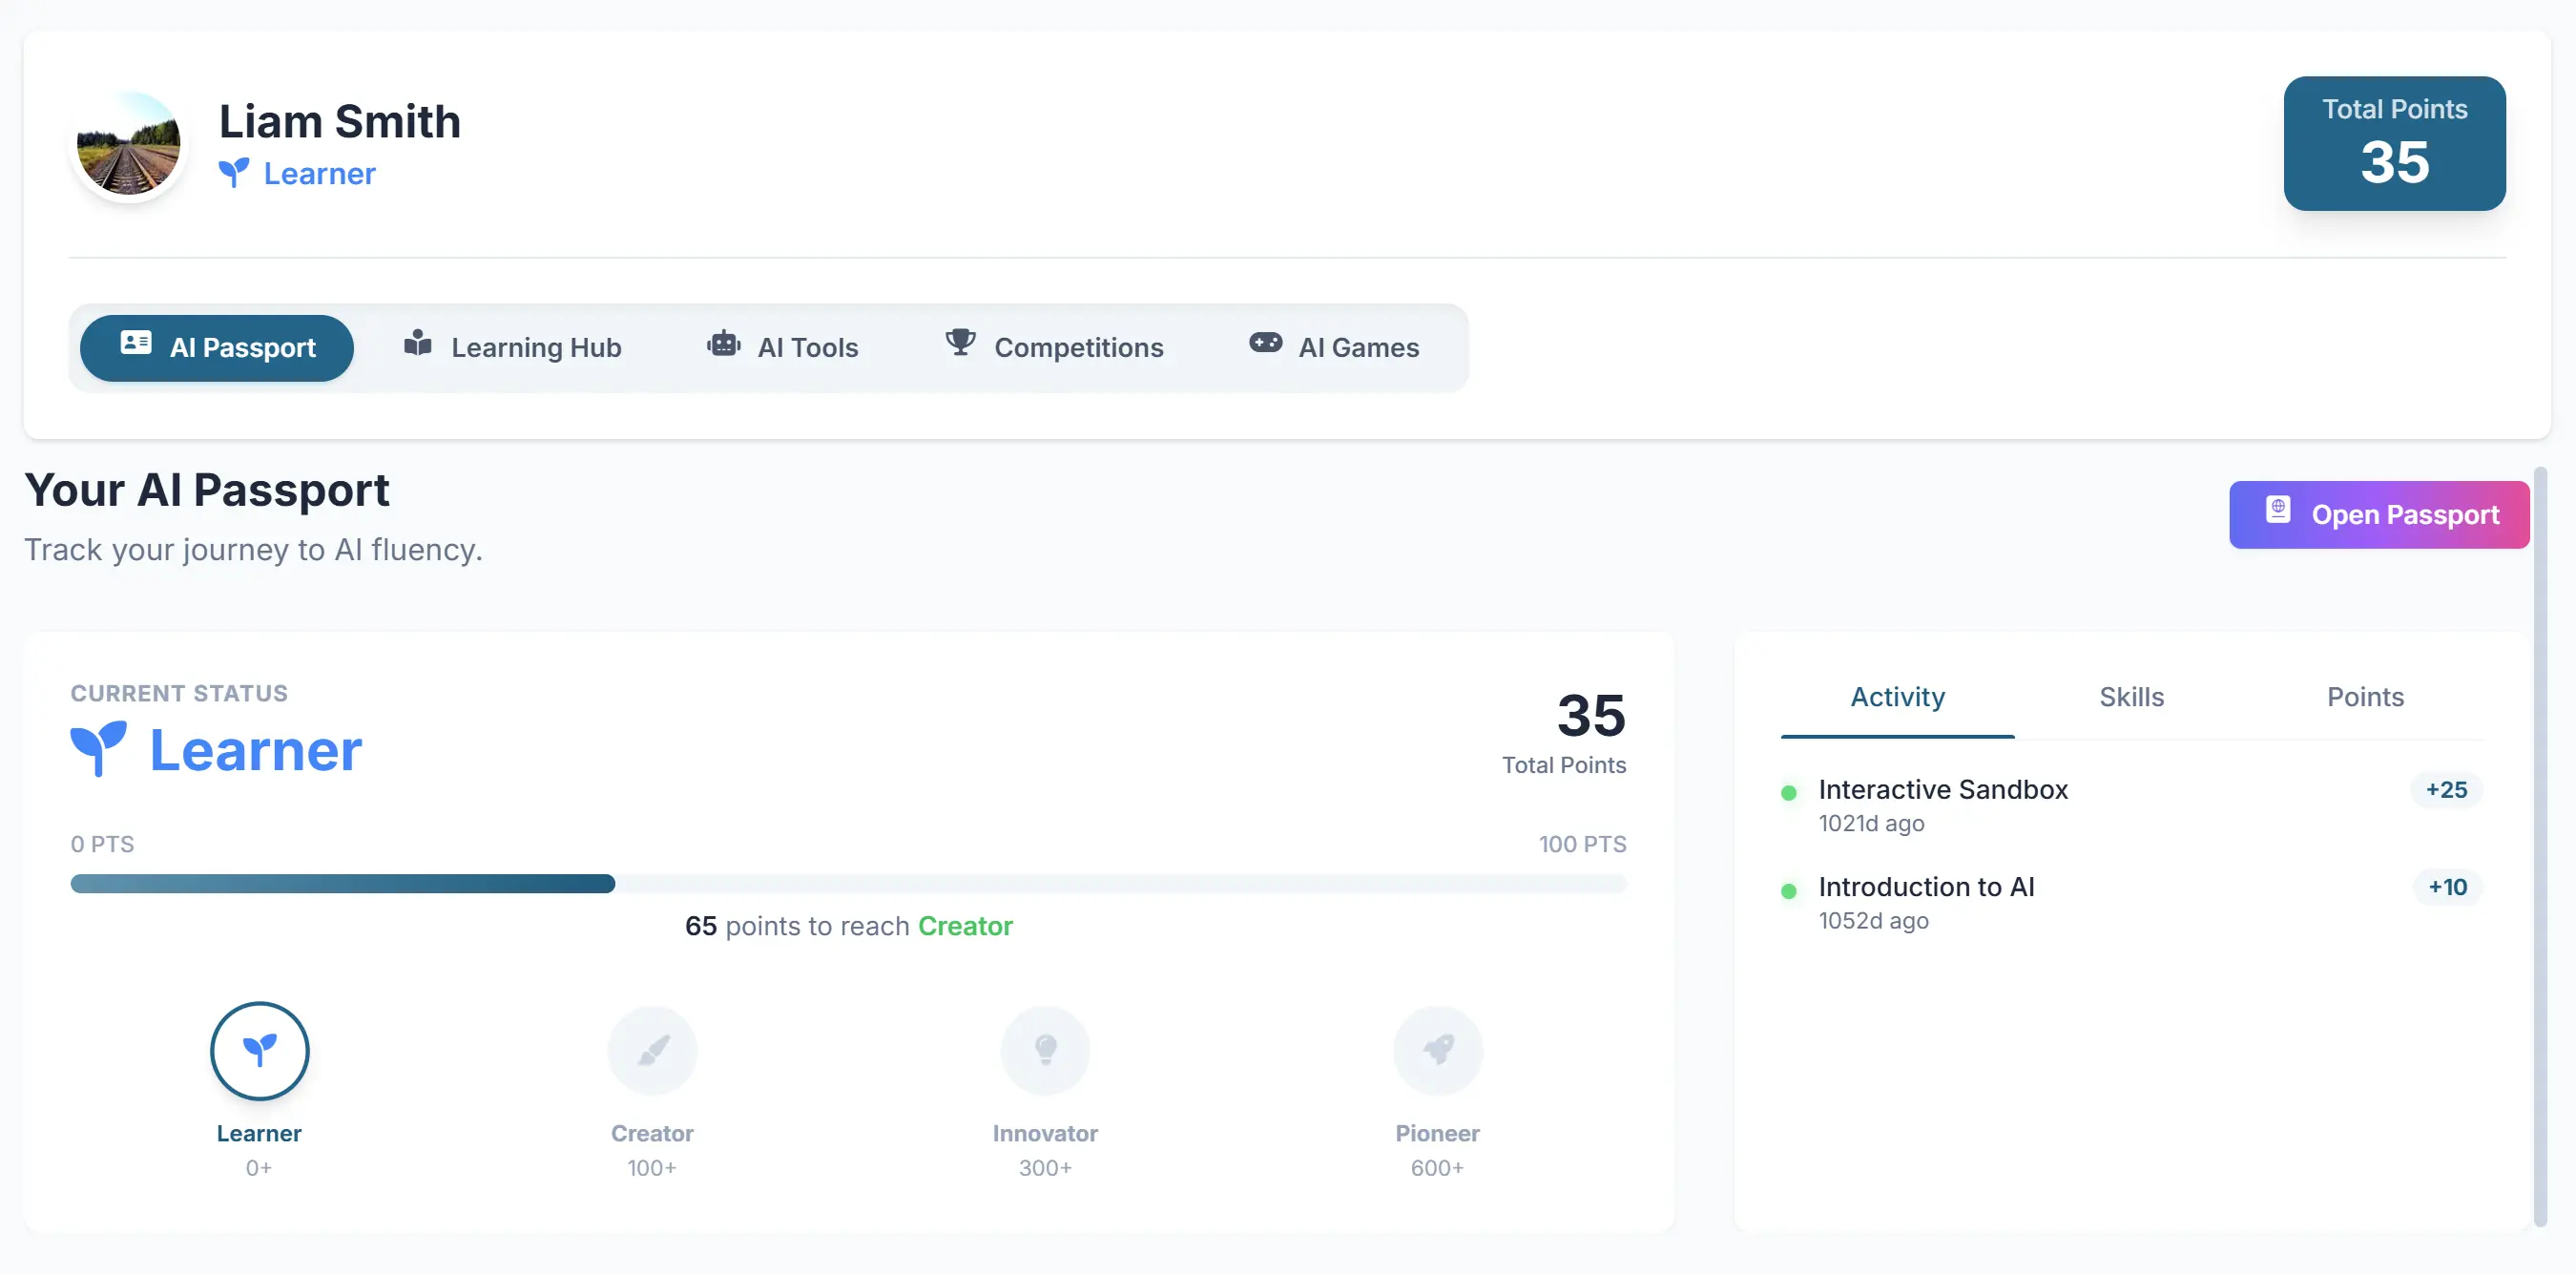Screen dimensions: 2576x1275
Task: Switch to the Activity tab
Action: click(1896, 697)
